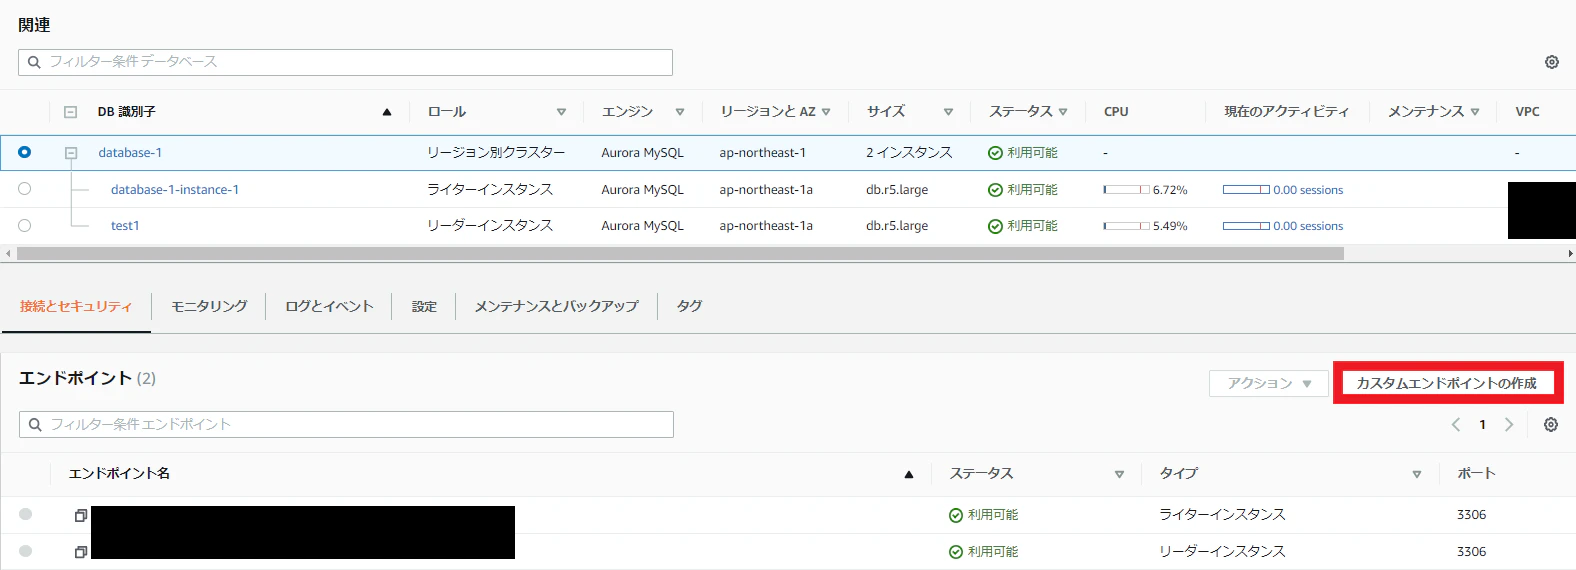Click ap-northeast-1 region cell
Image resolution: width=1576 pixels, height=570 pixels.
[x=762, y=153]
